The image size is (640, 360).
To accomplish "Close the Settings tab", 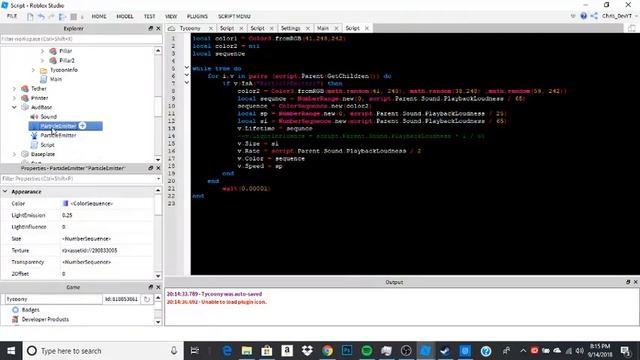I will pyautogui.click(x=308, y=28).
